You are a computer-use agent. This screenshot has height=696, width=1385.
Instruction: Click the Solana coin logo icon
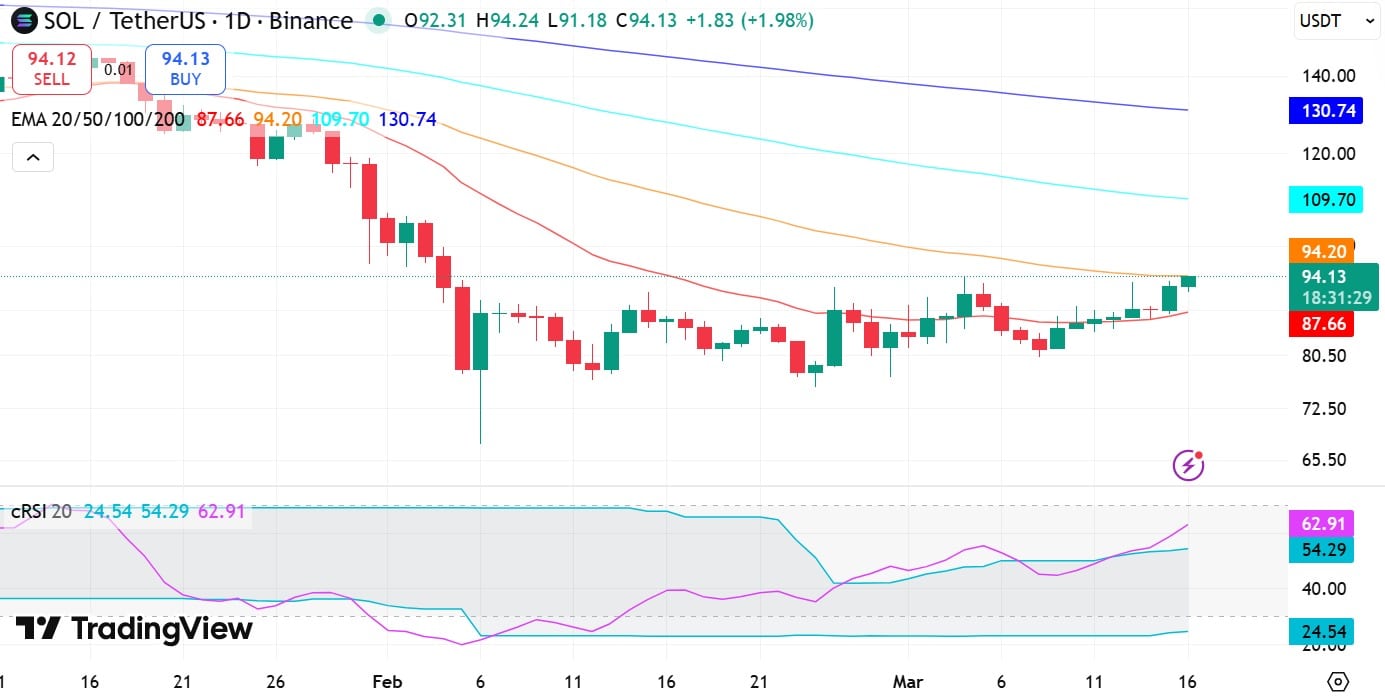pyautogui.click(x=21, y=20)
